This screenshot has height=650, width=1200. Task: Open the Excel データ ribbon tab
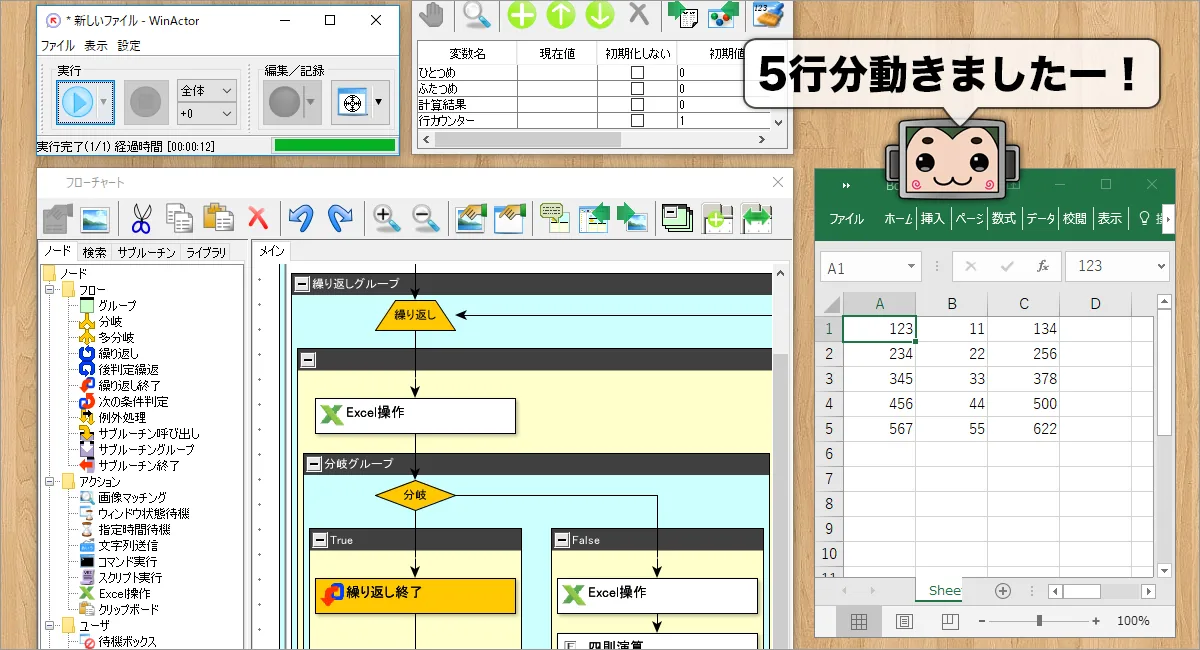tap(1040, 219)
